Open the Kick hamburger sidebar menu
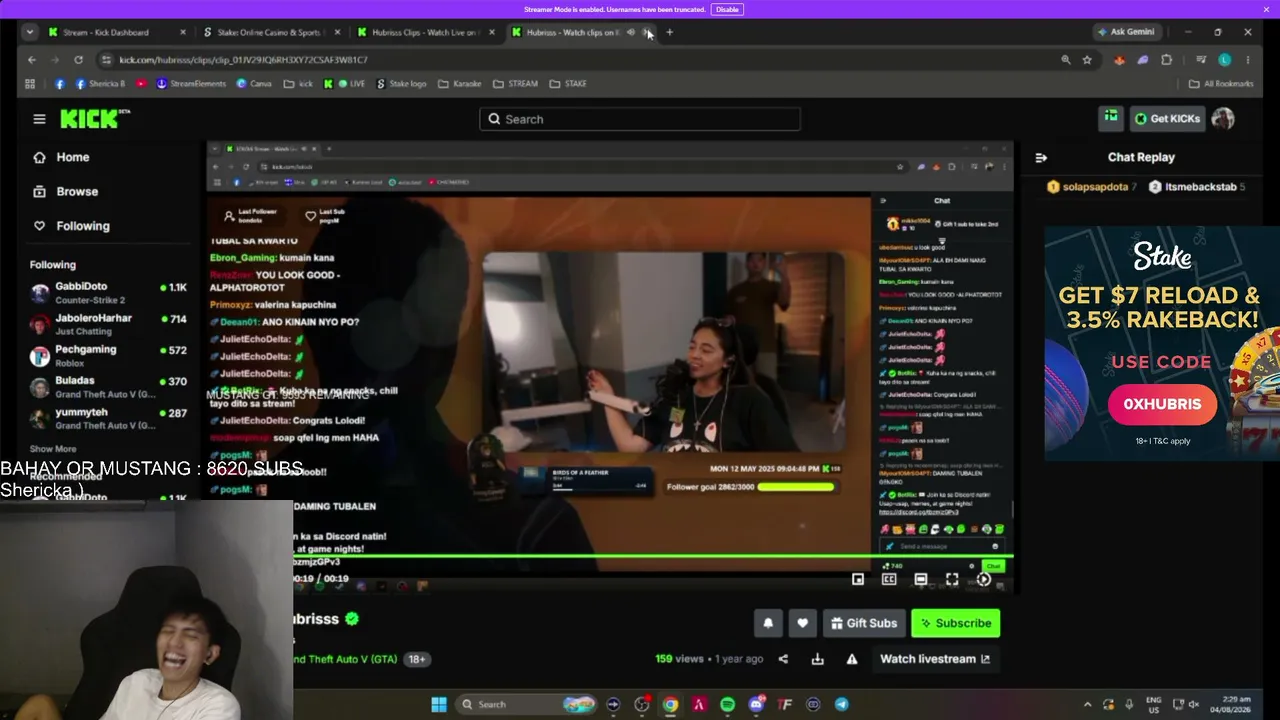Screen dimensions: 1280x720 coord(39,119)
